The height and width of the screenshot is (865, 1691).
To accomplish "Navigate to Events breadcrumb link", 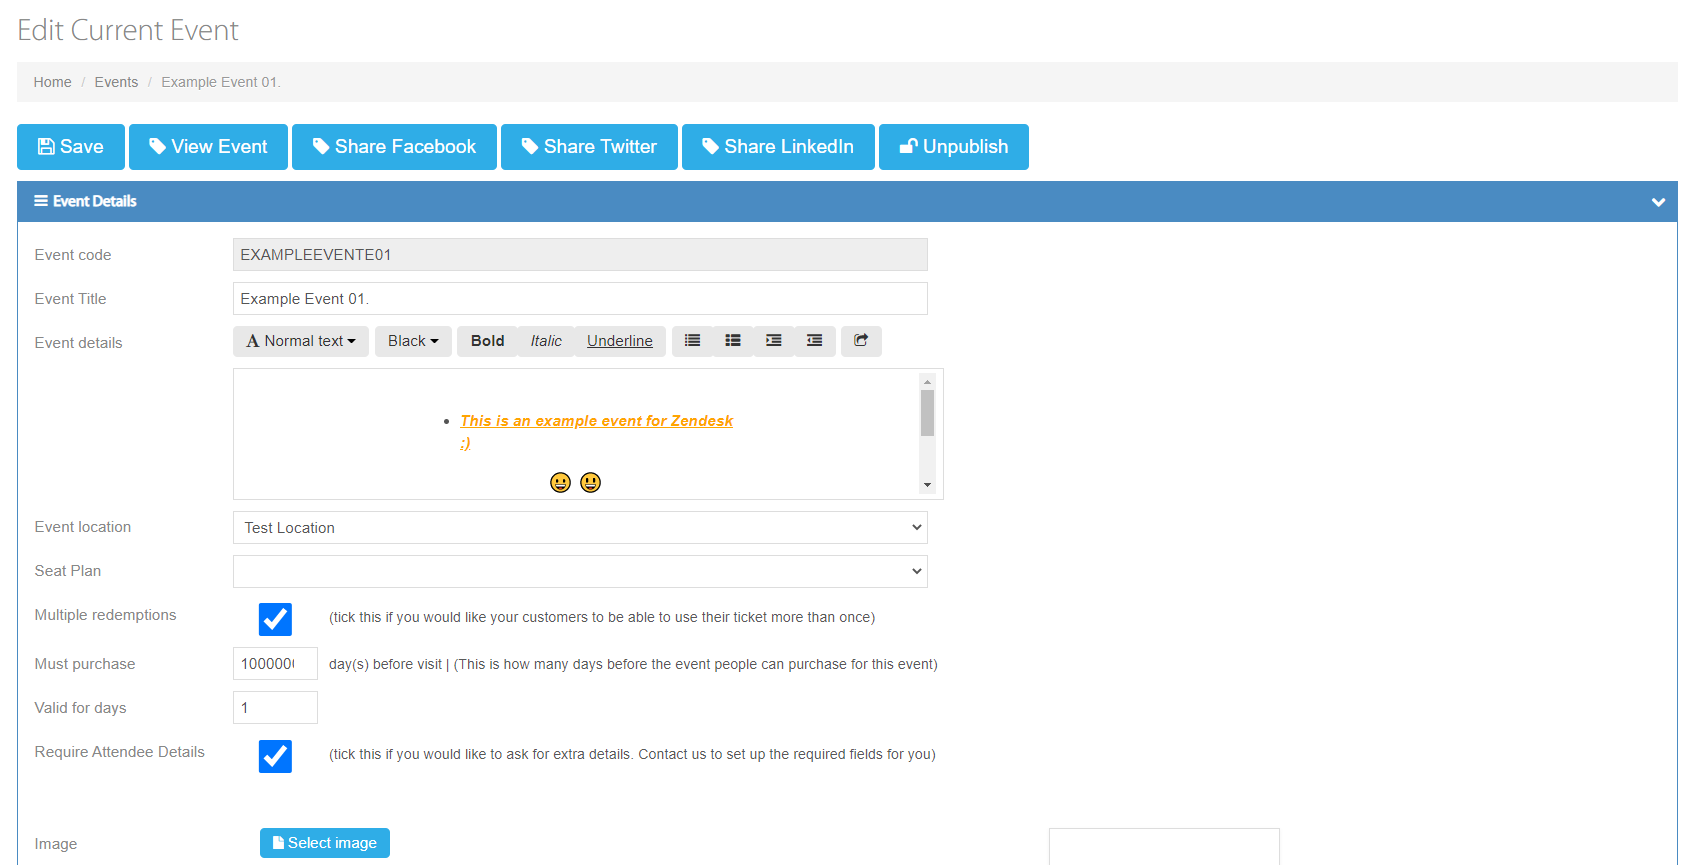I will click(x=116, y=82).
